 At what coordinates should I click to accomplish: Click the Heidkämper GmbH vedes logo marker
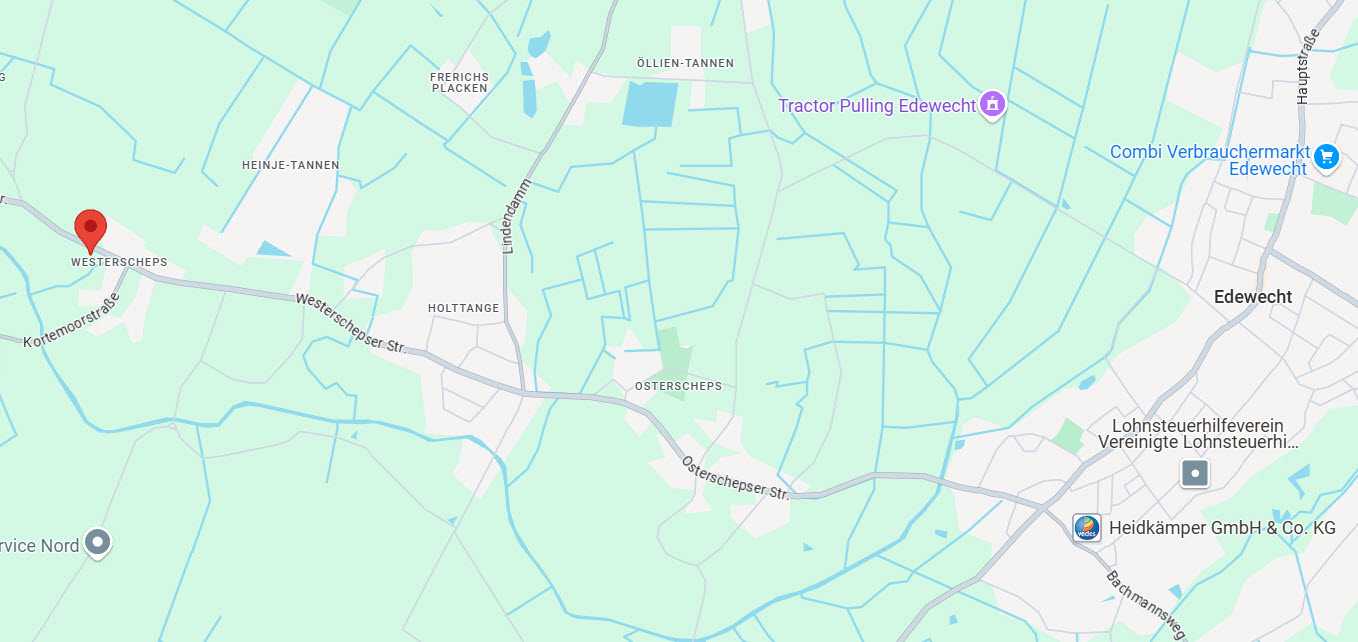1087,528
